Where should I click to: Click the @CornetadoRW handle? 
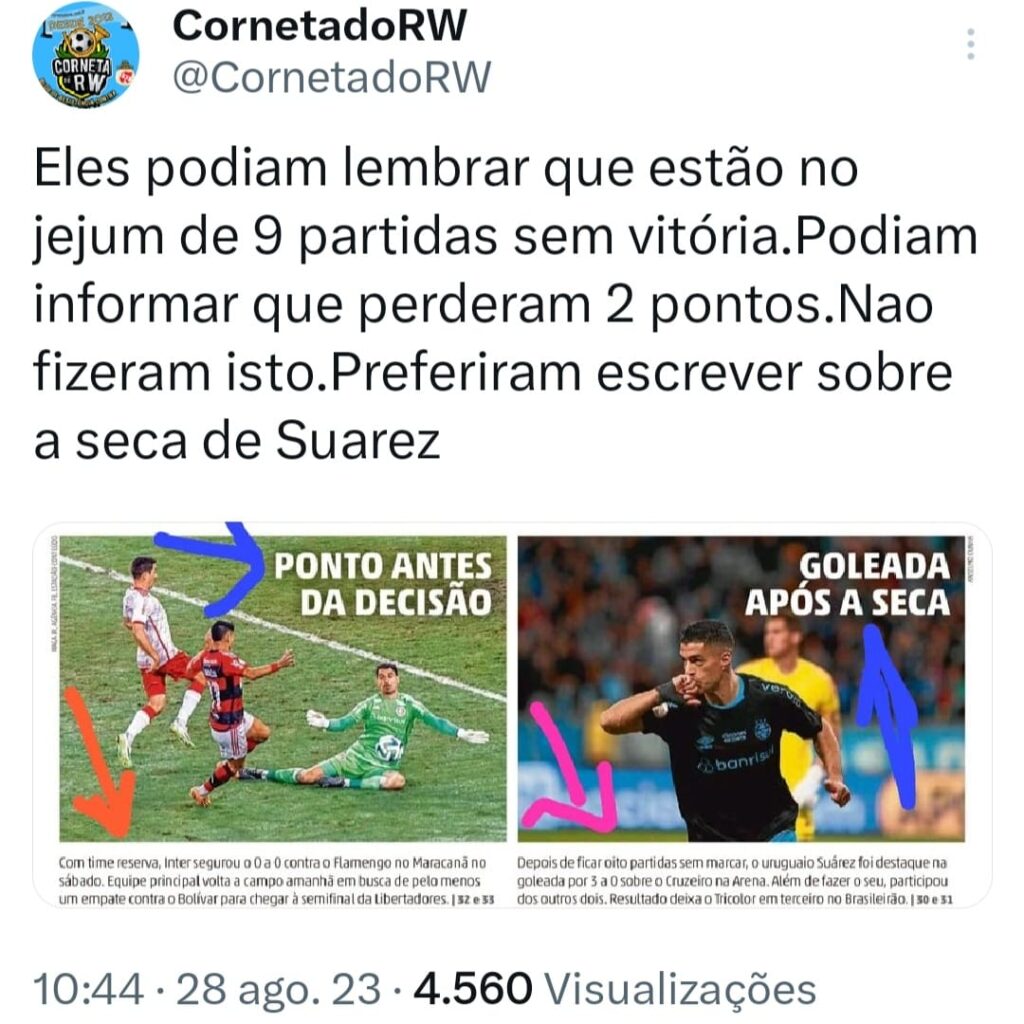(332, 78)
